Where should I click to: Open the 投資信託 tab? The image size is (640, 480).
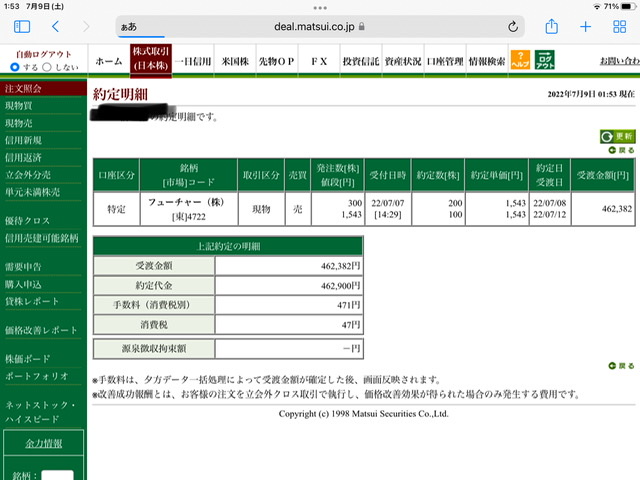tap(361, 61)
